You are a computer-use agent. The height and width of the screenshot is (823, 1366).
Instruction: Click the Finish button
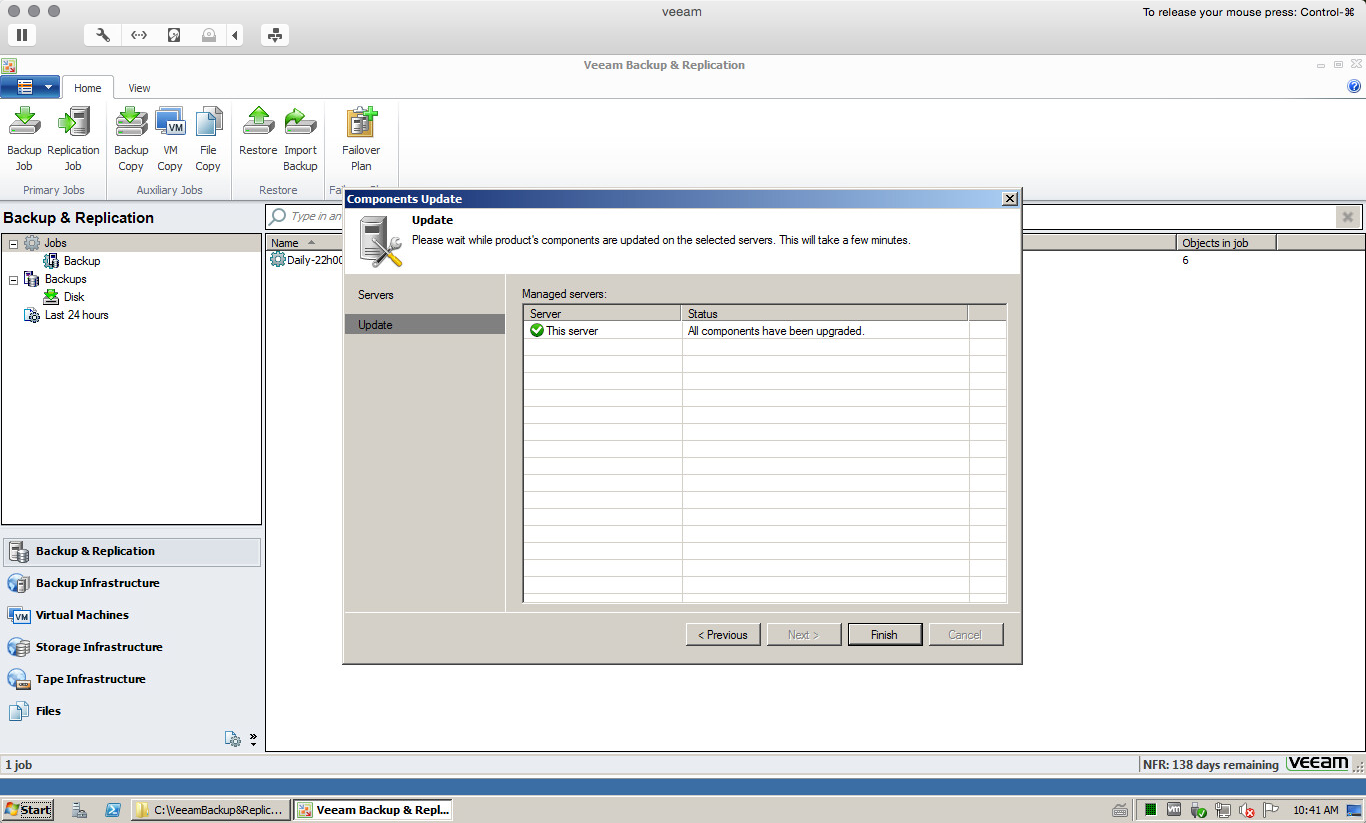[x=884, y=635]
